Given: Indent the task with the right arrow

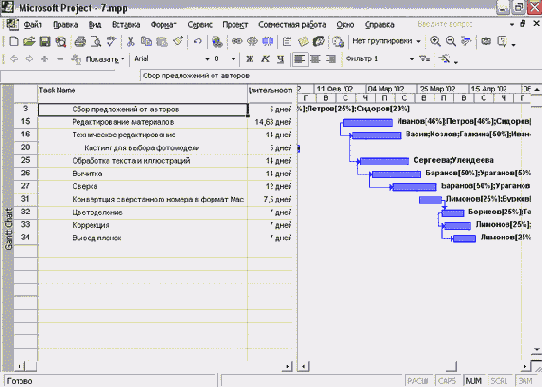Looking at the screenshot, I should pyautogui.click(x=29, y=59).
